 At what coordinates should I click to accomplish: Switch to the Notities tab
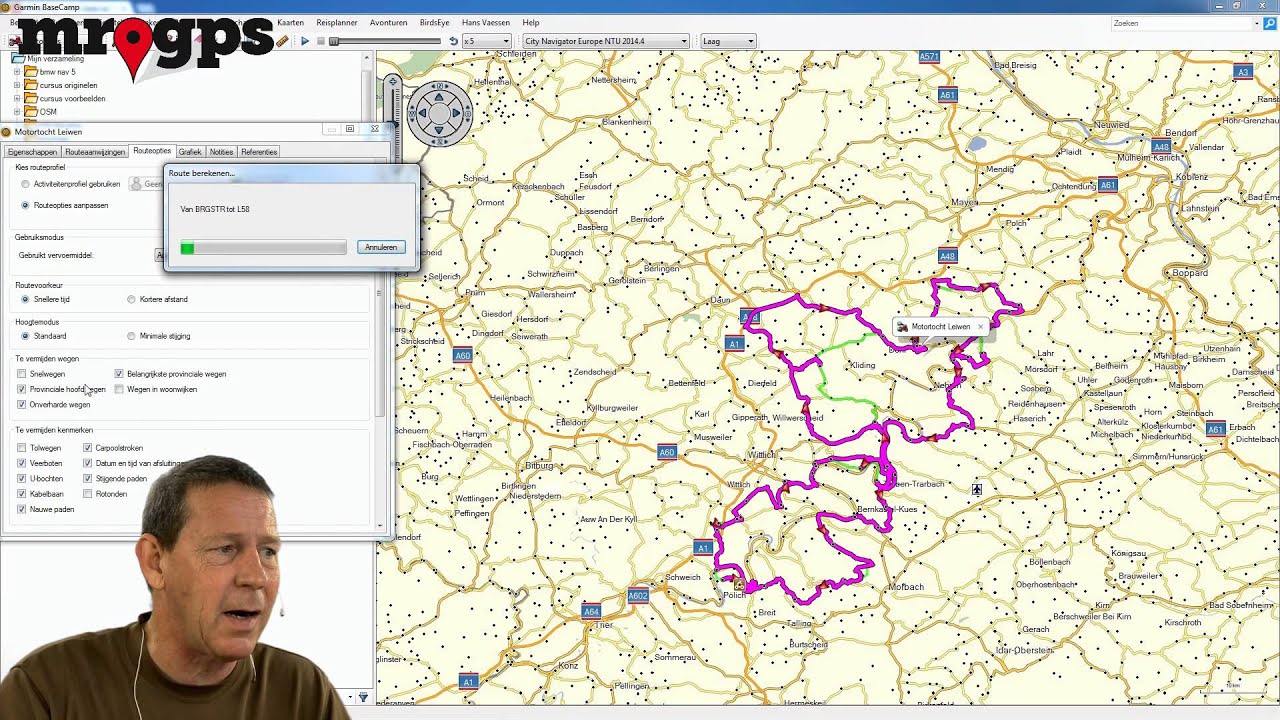[221, 152]
